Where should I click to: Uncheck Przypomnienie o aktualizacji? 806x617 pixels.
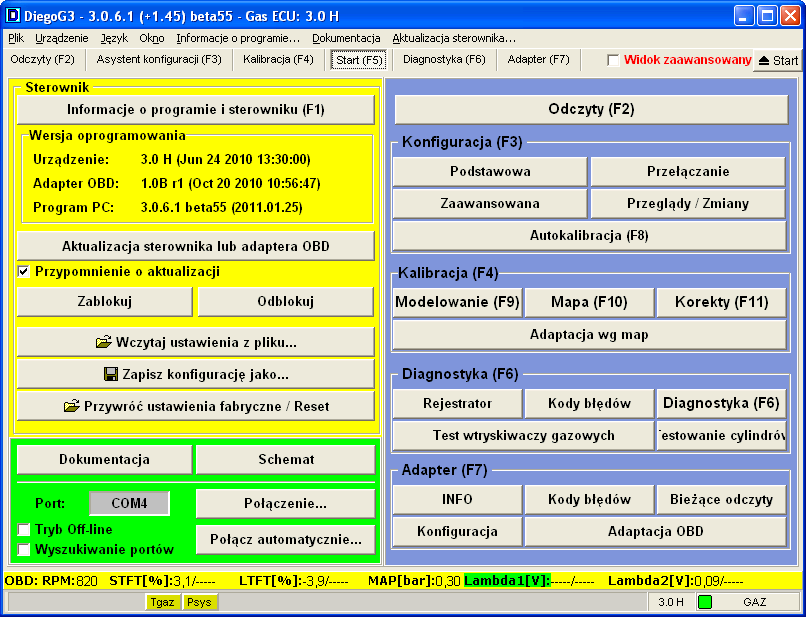(24, 271)
